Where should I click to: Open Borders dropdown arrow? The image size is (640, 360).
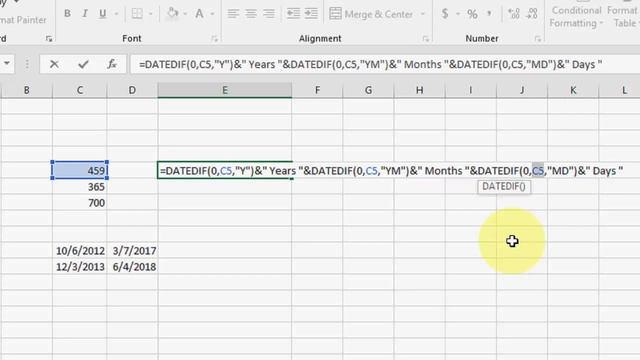(x=150, y=14)
